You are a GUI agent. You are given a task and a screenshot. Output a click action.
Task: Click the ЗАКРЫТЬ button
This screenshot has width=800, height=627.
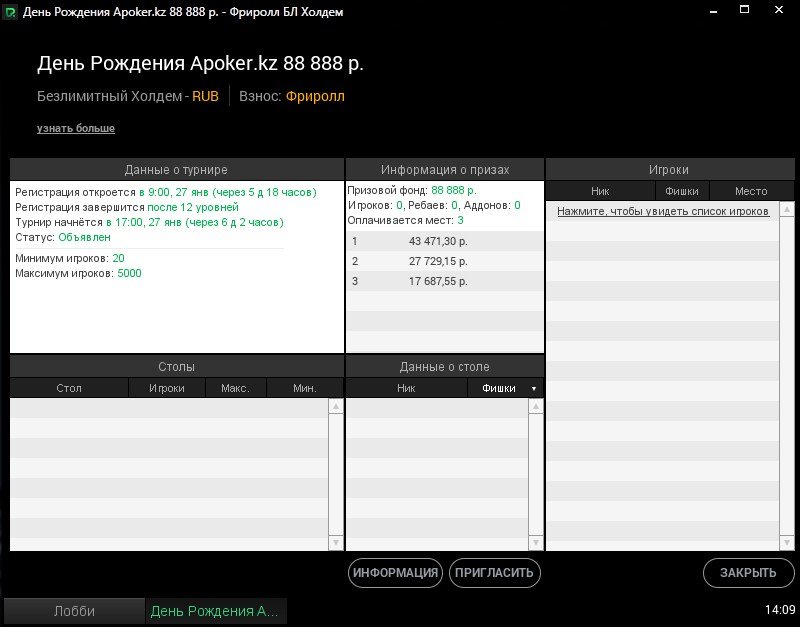point(749,573)
